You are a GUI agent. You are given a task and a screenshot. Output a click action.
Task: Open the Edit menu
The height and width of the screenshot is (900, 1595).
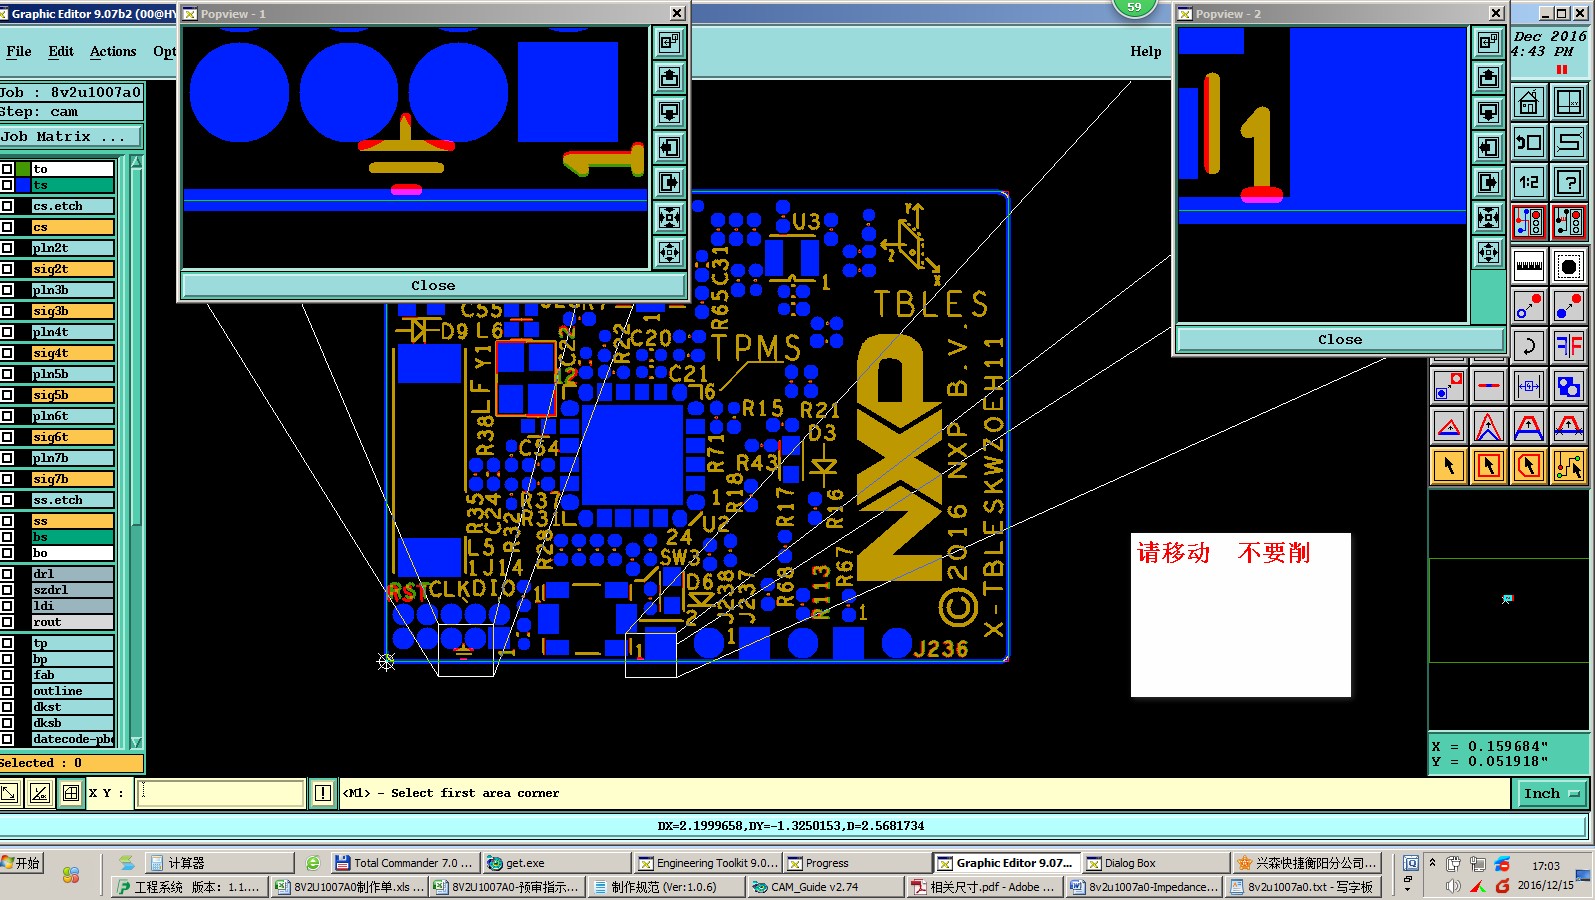[x=61, y=51]
